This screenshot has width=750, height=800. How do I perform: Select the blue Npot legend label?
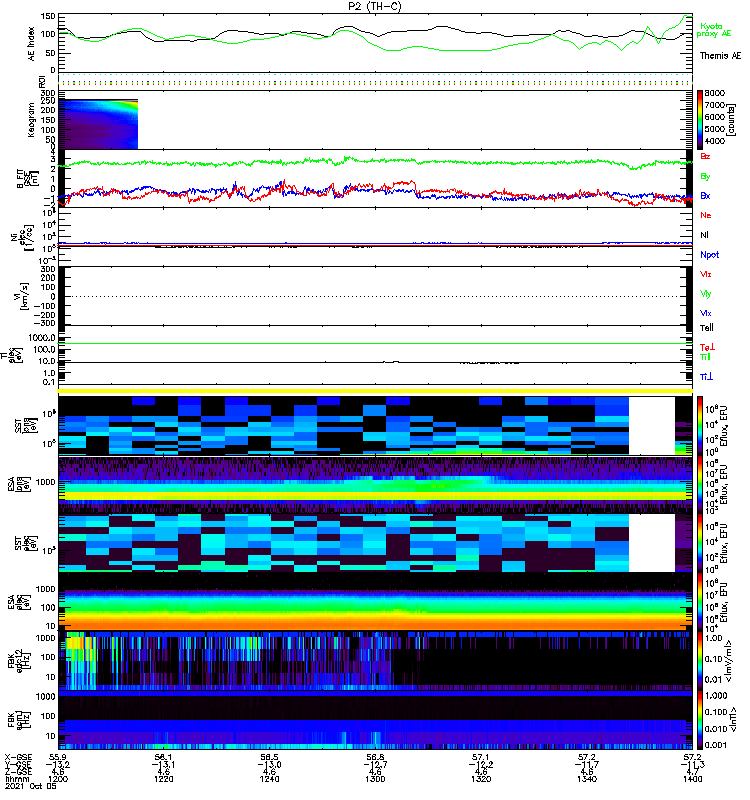pos(709,255)
